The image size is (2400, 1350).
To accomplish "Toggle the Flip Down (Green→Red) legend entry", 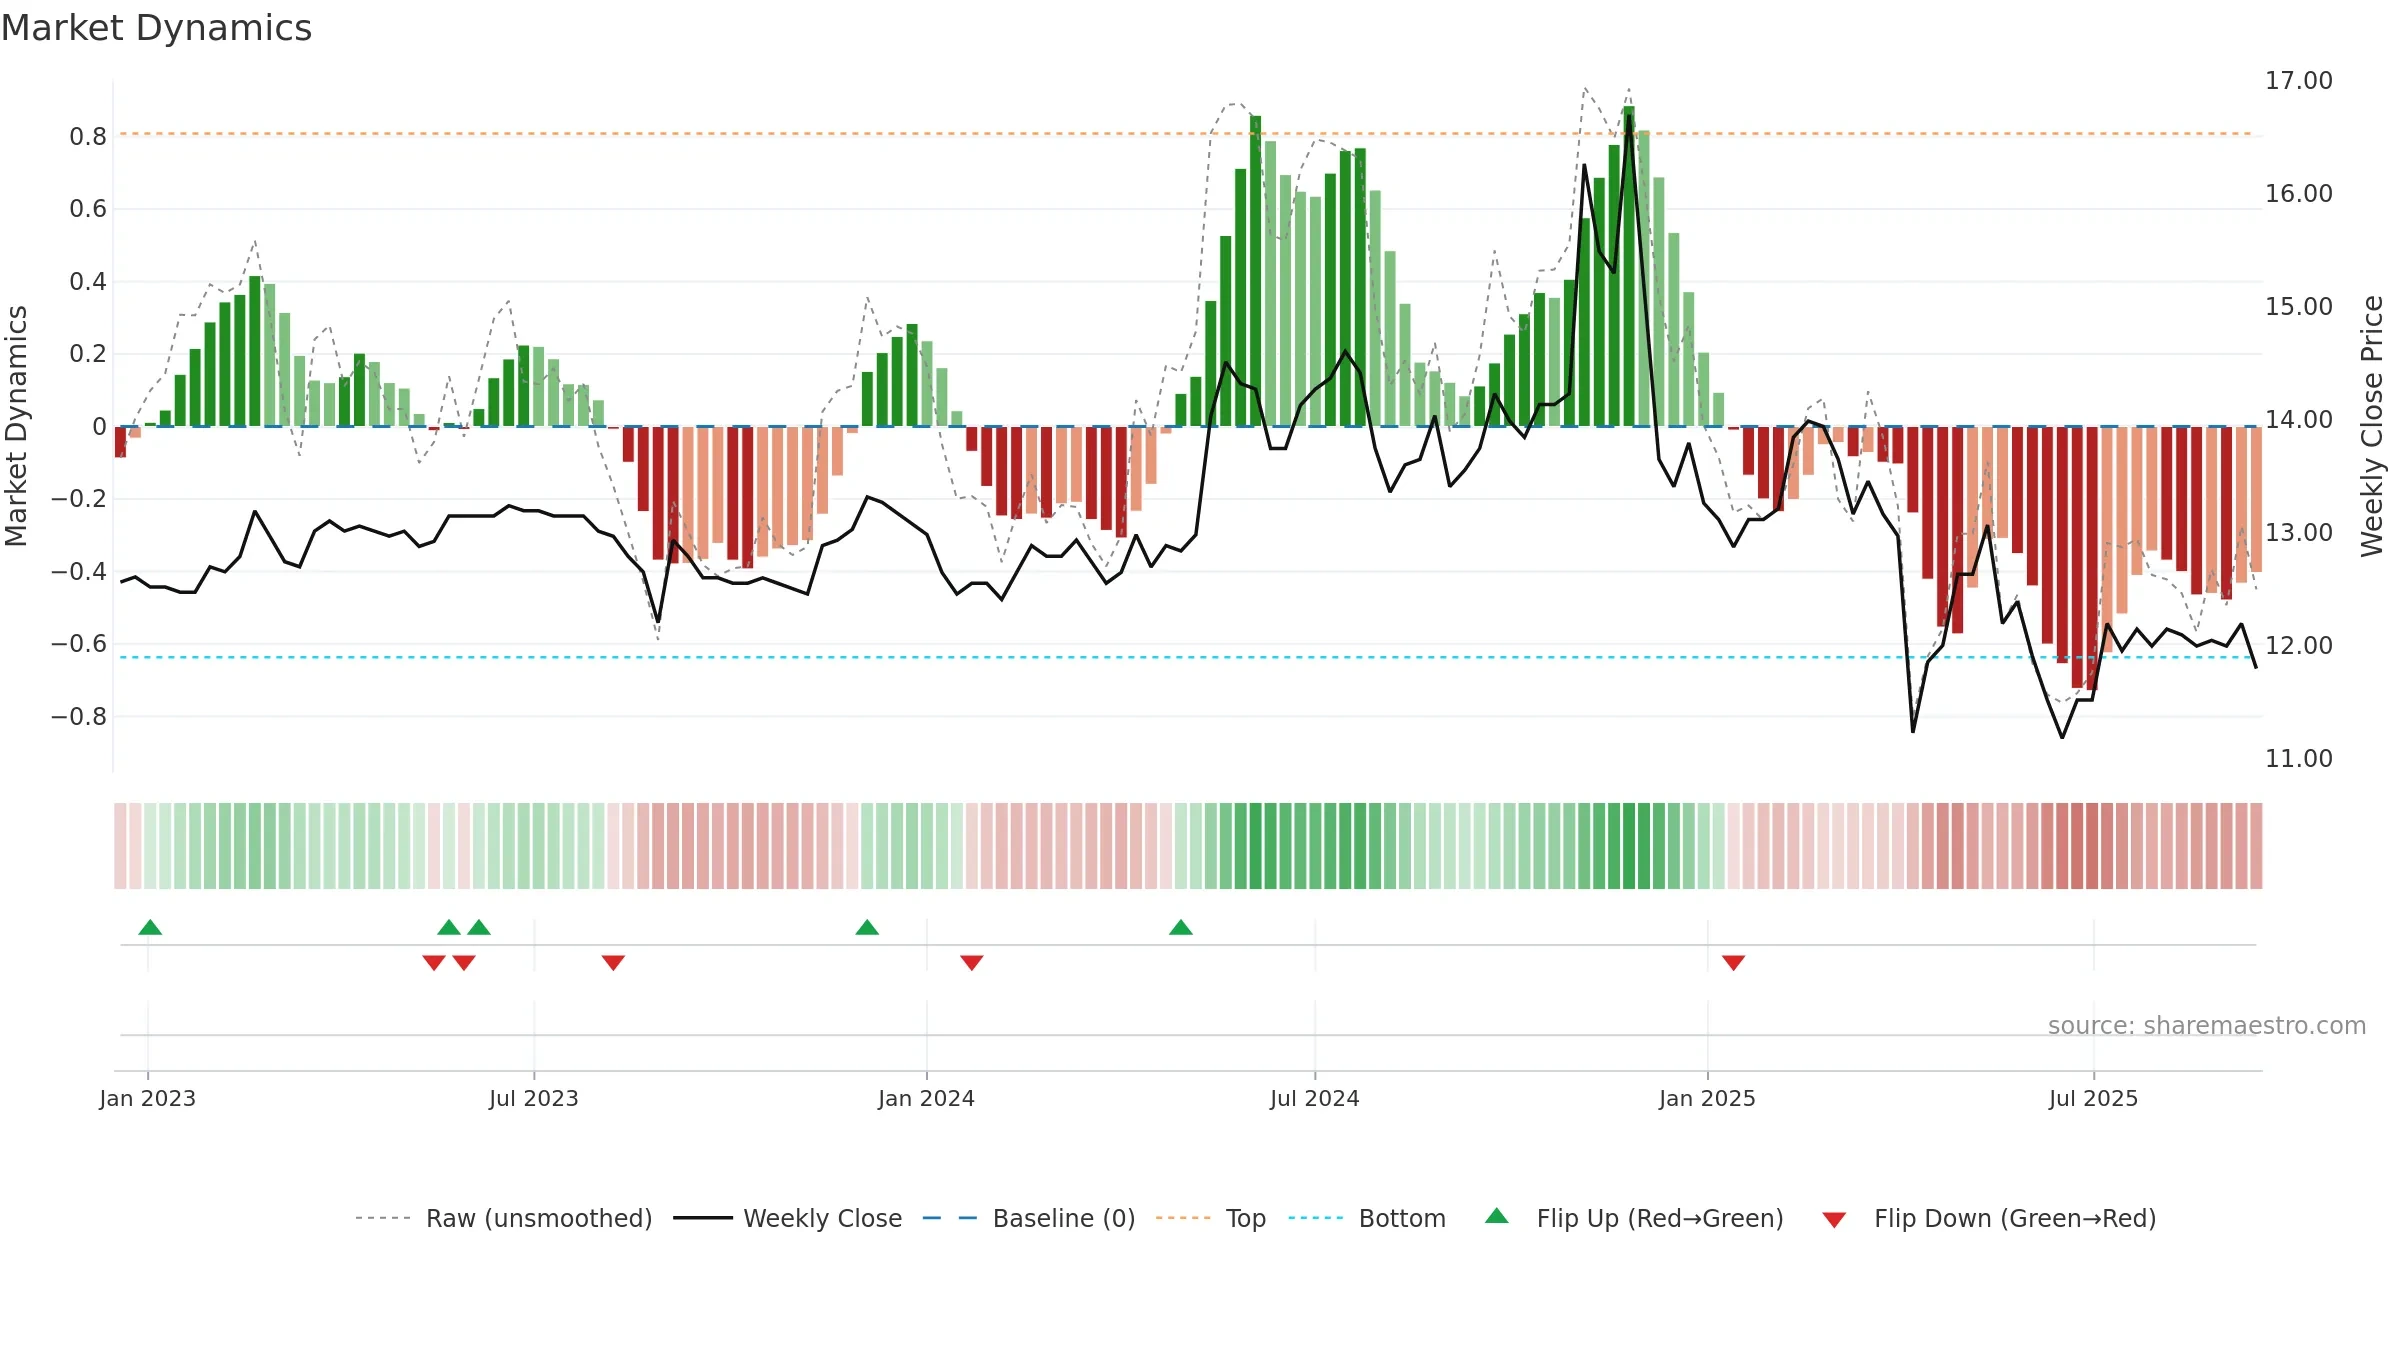I will click(1988, 1218).
